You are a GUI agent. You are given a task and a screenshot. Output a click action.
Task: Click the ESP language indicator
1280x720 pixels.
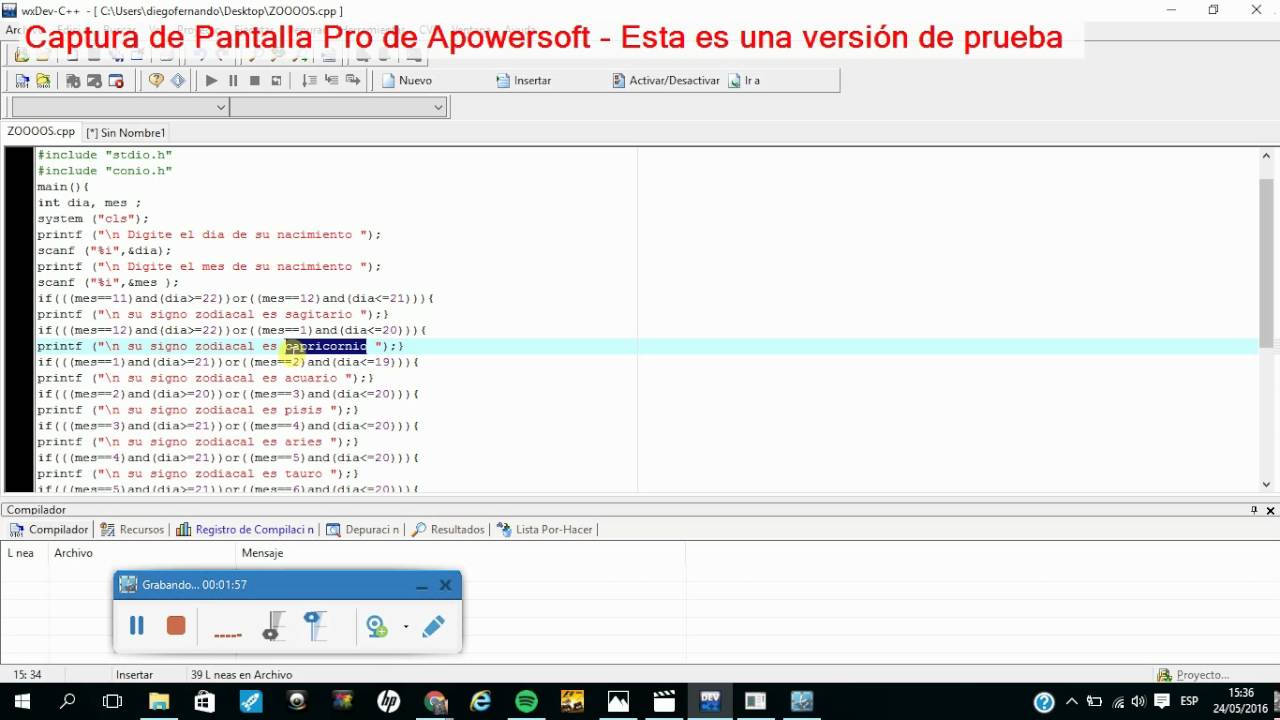click(1189, 702)
